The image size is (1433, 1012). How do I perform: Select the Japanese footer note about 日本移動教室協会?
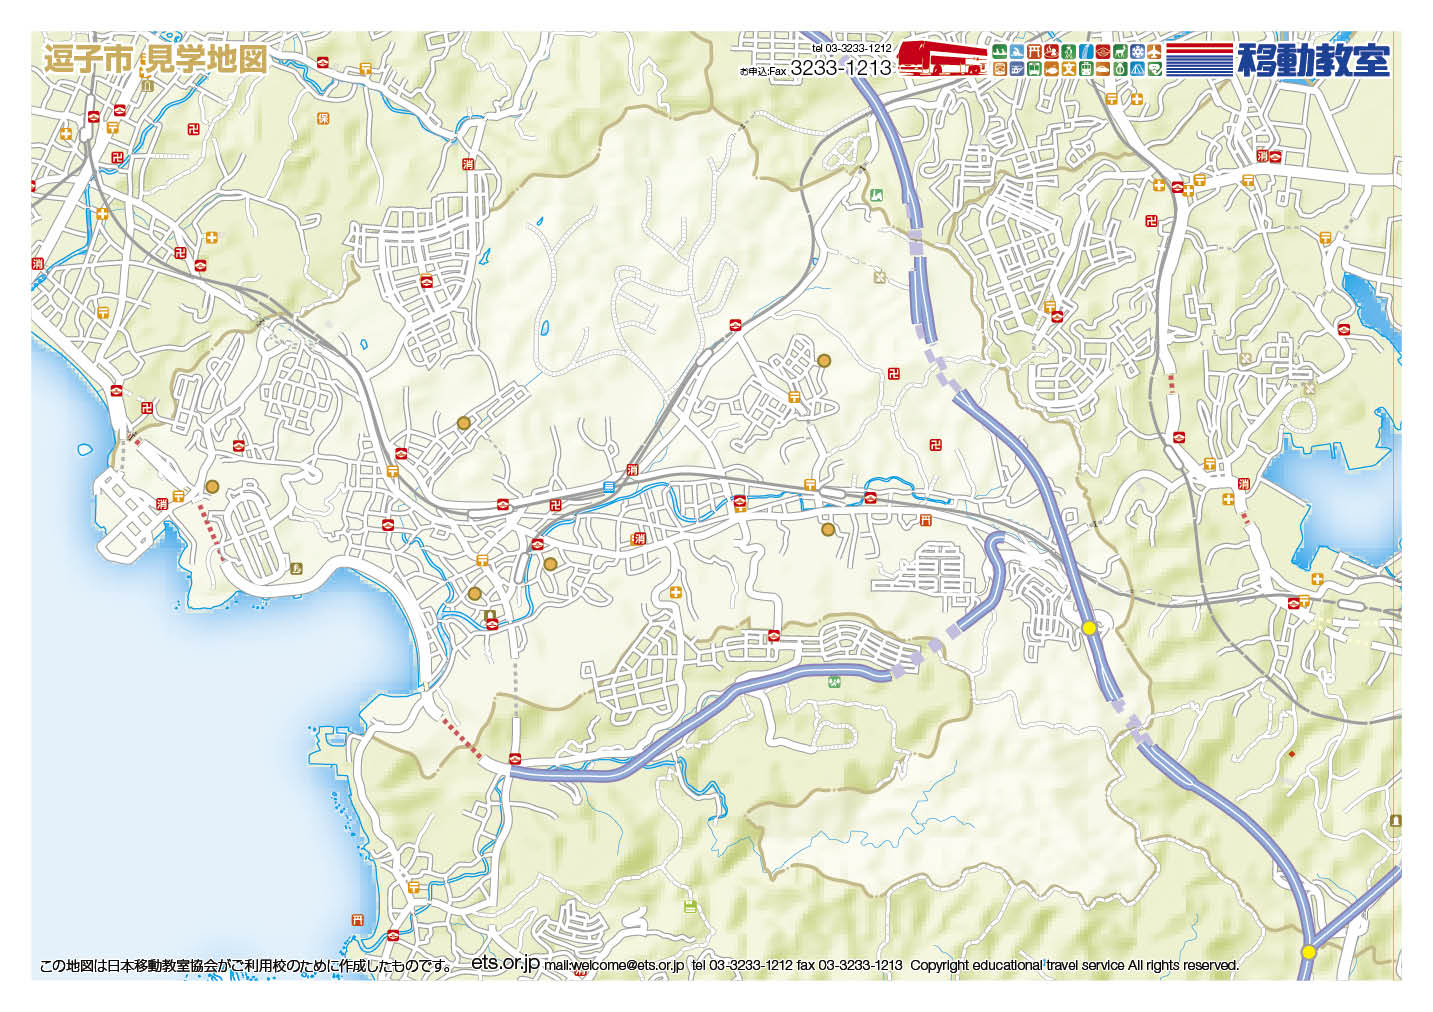[246, 966]
